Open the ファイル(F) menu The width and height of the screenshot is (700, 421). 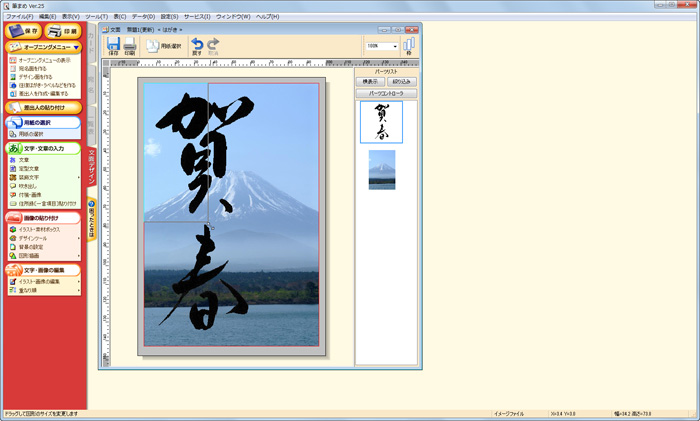click(x=19, y=17)
